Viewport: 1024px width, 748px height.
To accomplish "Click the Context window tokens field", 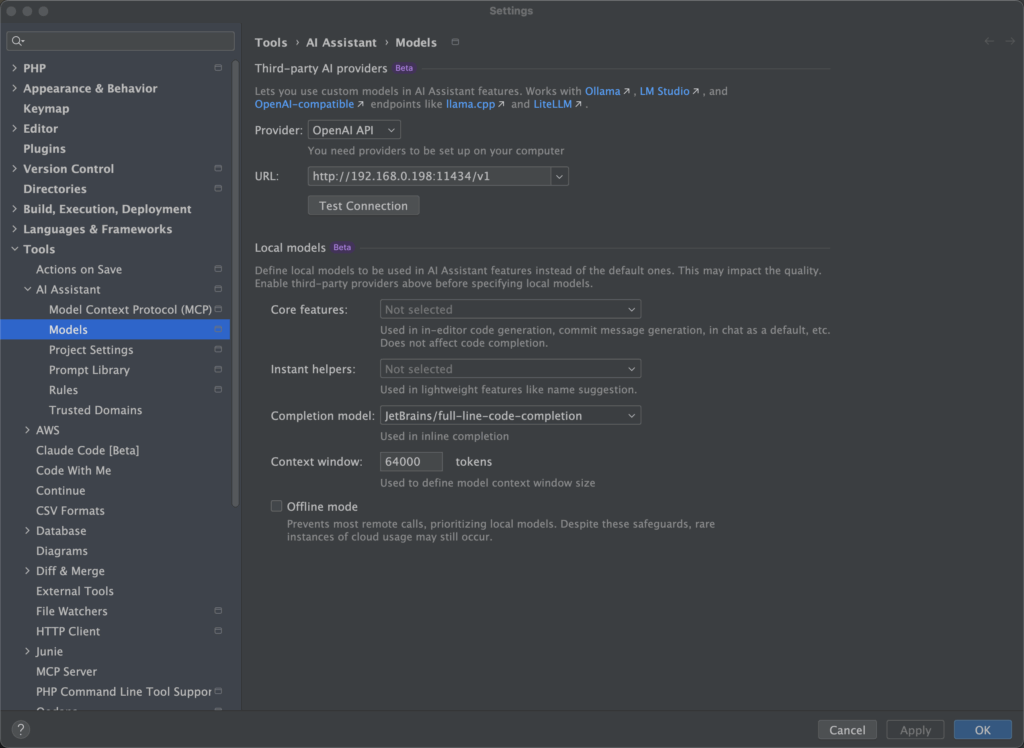I will pos(411,462).
